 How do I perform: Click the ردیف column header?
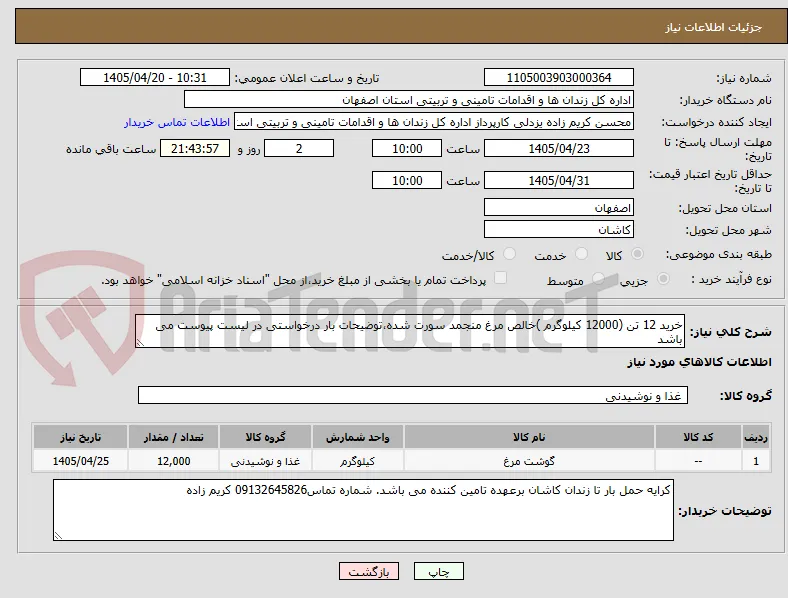coord(756,437)
